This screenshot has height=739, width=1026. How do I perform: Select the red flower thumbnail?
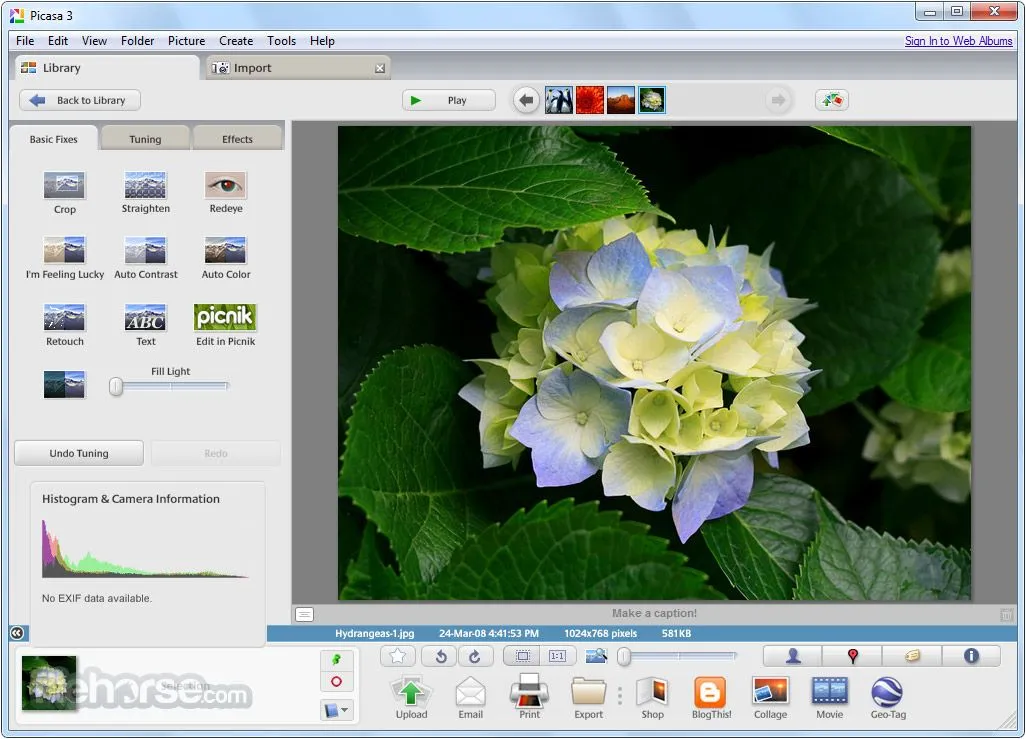590,100
